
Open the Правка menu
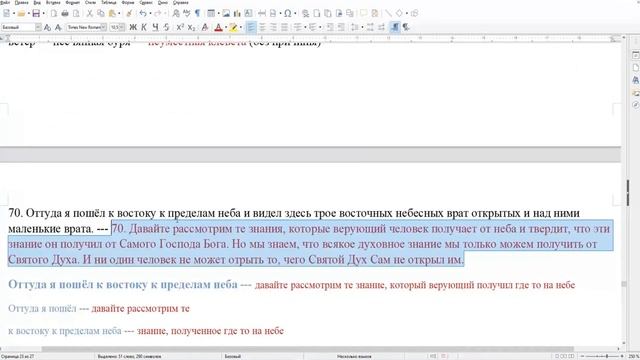click(22, 2)
